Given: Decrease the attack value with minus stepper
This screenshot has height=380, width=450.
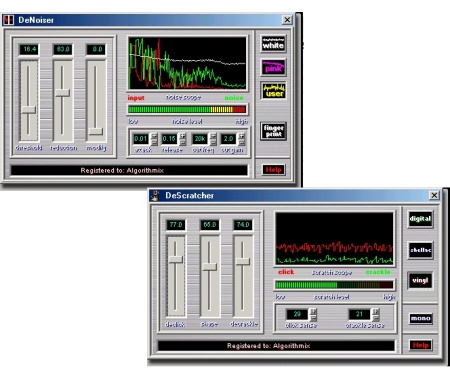Looking at the screenshot, I should tap(154, 142).
